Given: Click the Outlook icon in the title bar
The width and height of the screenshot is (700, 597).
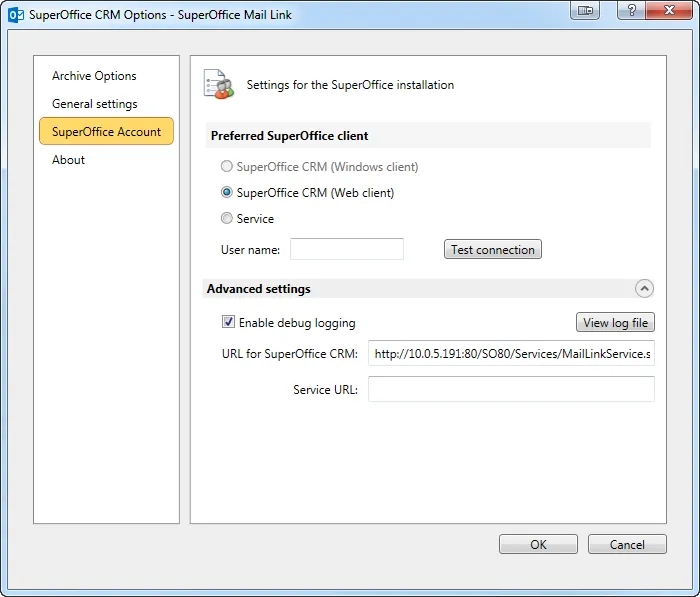Looking at the screenshot, I should [16, 15].
